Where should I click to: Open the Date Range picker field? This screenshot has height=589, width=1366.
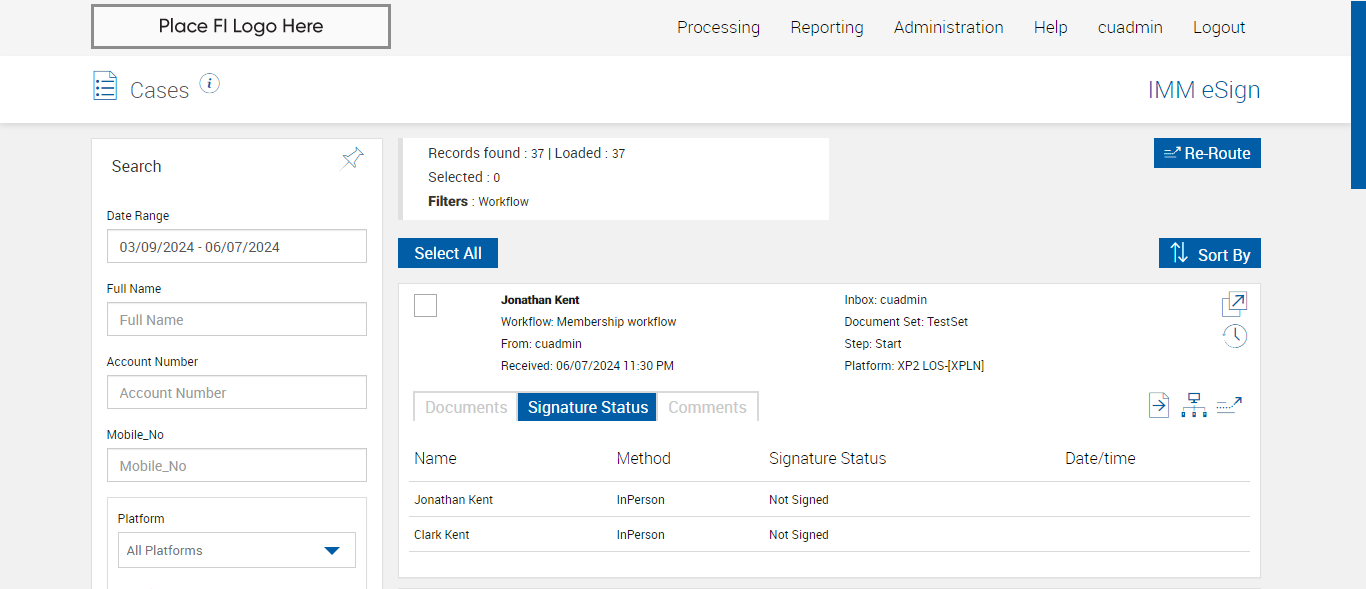[x=236, y=247]
